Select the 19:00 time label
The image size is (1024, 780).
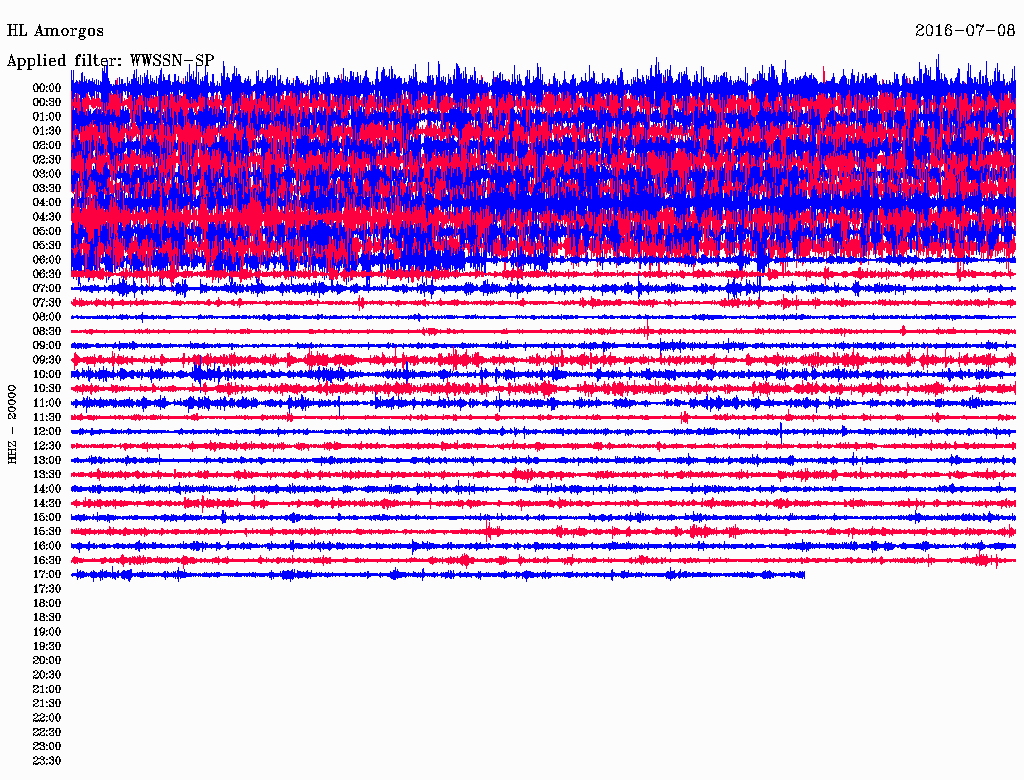coord(47,632)
